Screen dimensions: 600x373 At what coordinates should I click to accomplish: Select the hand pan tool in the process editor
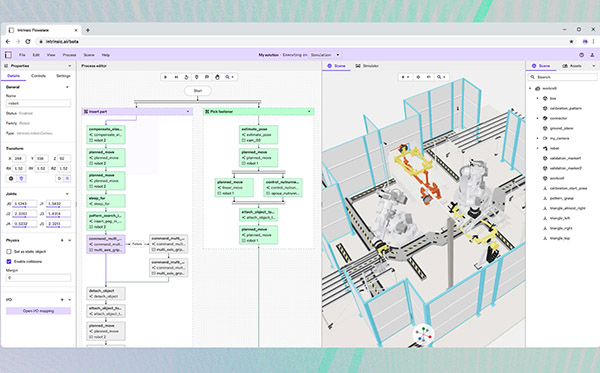point(217,77)
